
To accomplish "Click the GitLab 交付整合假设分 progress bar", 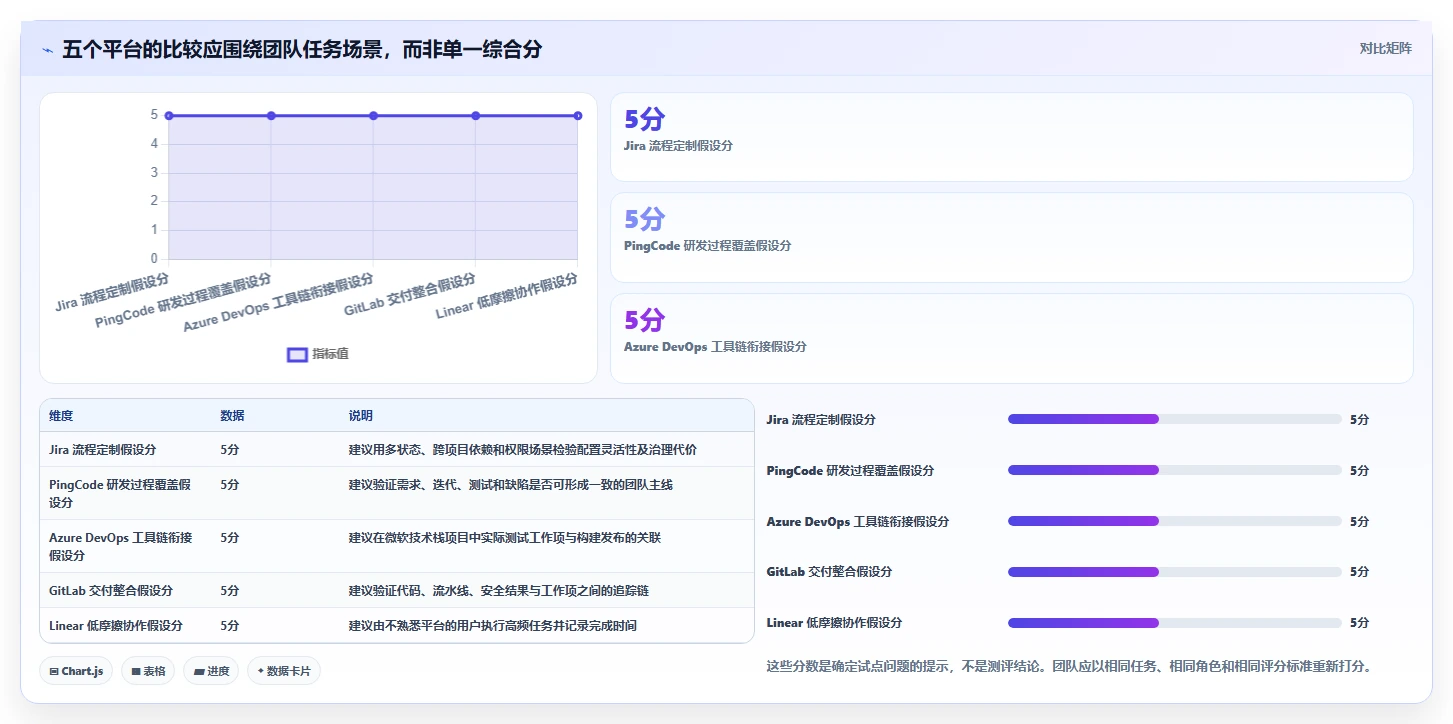I will tap(1175, 572).
